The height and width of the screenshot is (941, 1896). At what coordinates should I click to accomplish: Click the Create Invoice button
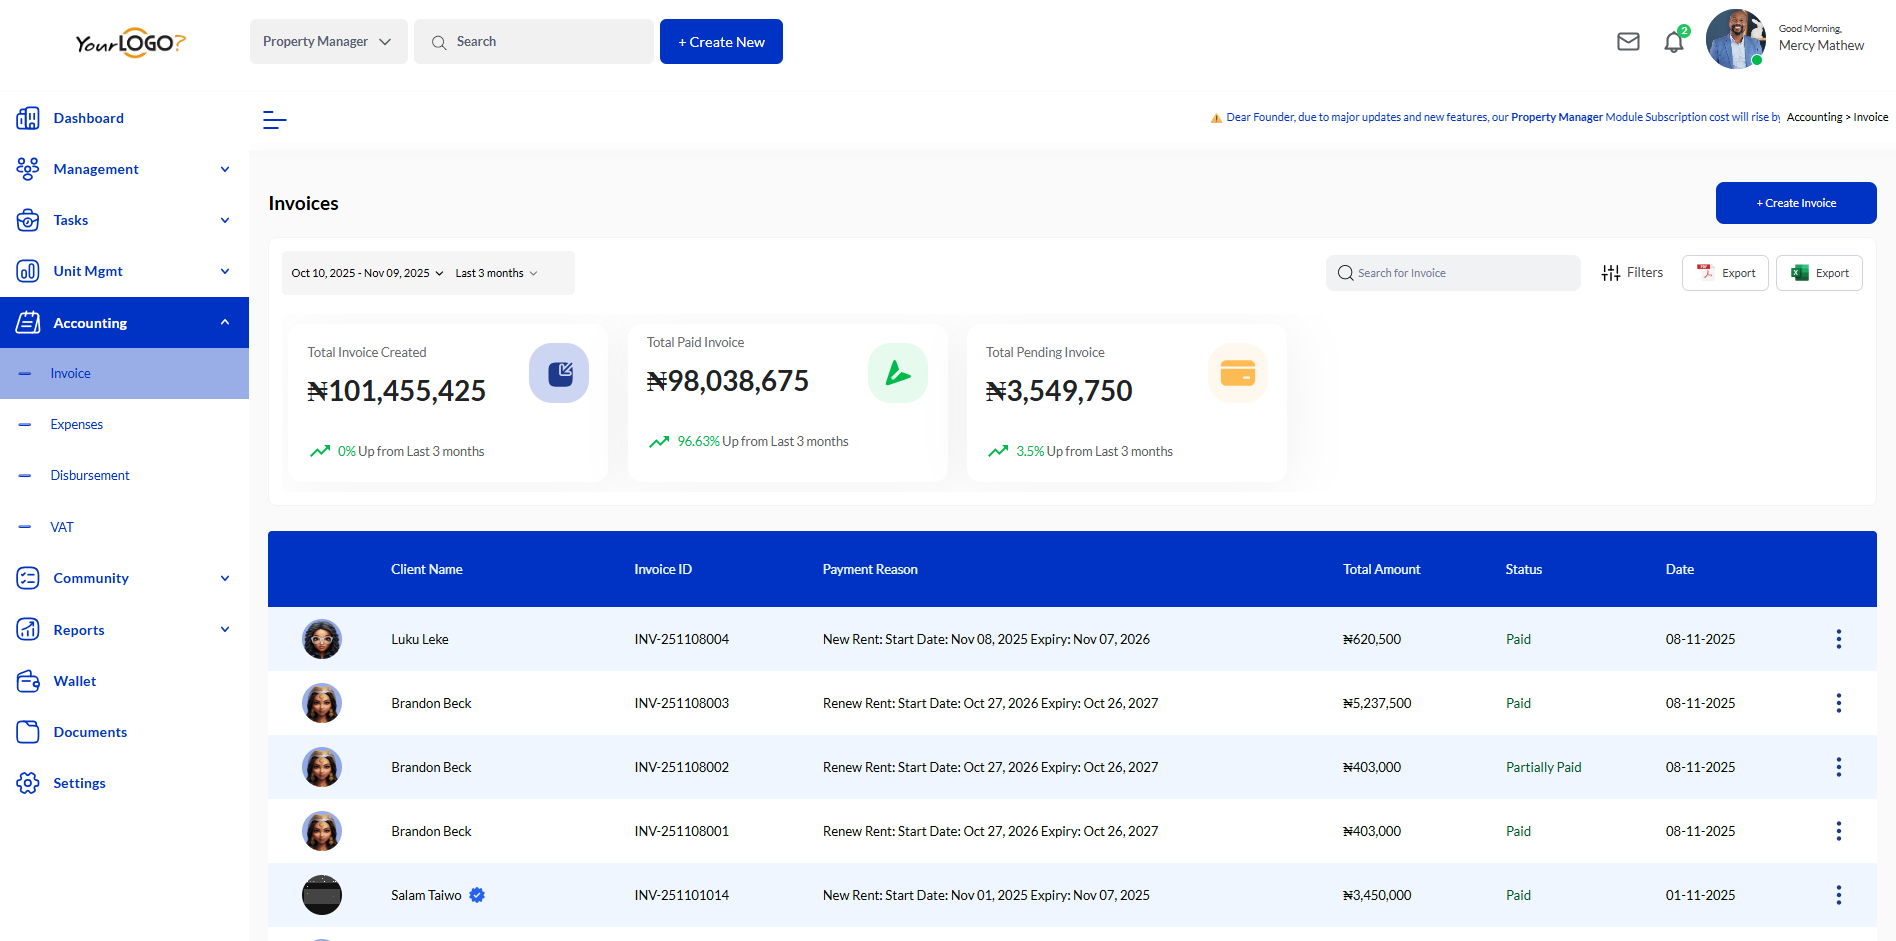point(1795,203)
